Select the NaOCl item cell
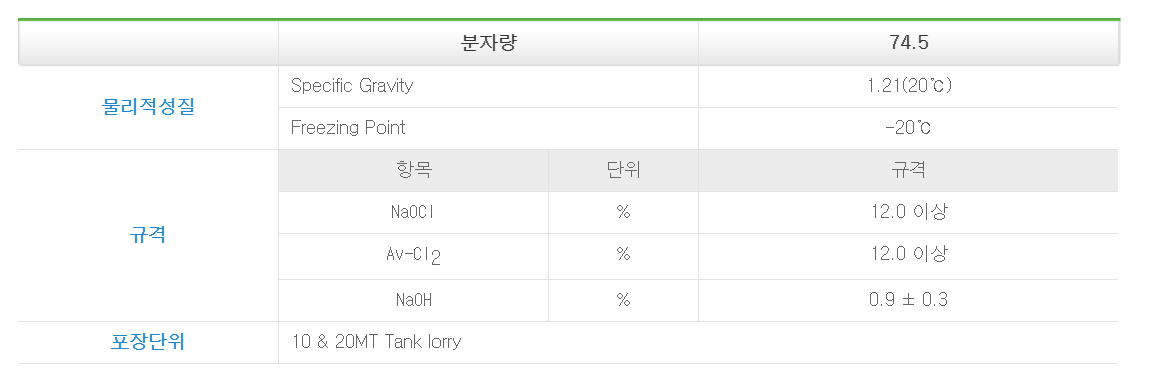Screen dimensions: 1150x387 coord(414,213)
